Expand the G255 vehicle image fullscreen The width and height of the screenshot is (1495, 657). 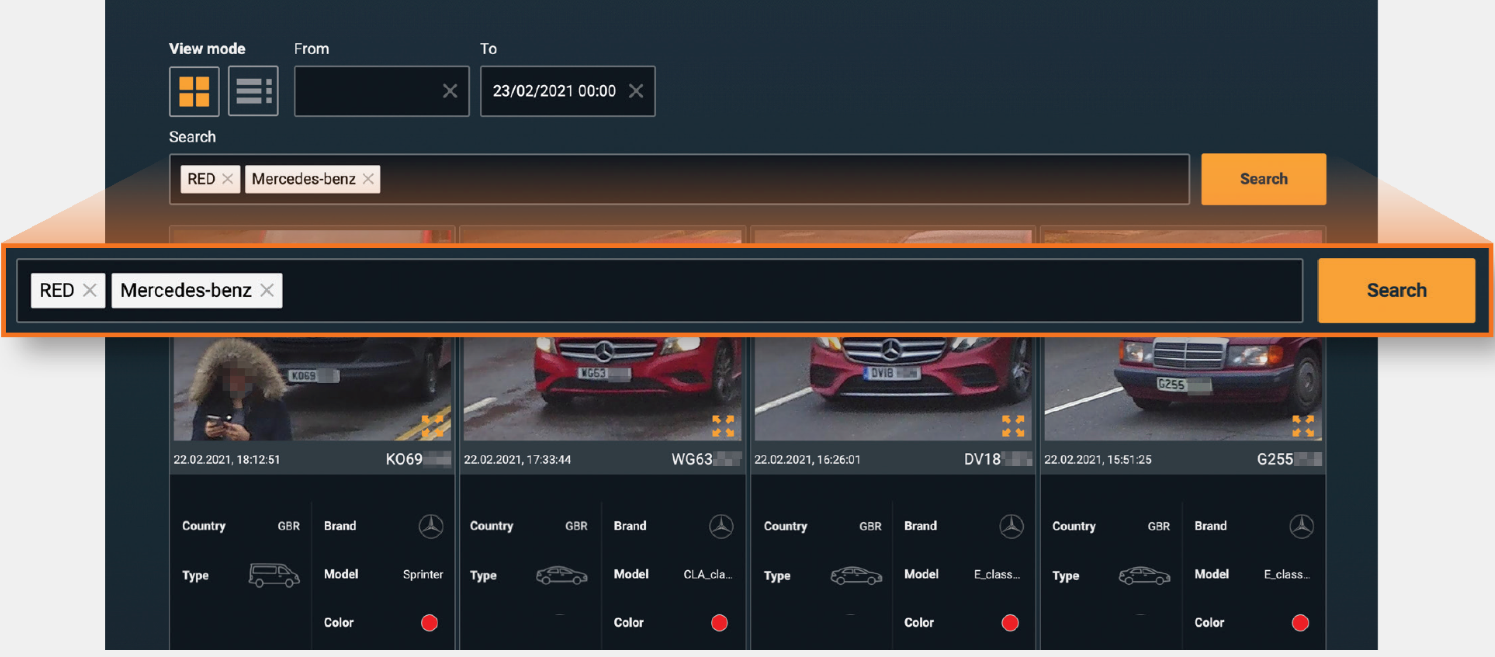tap(1303, 425)
